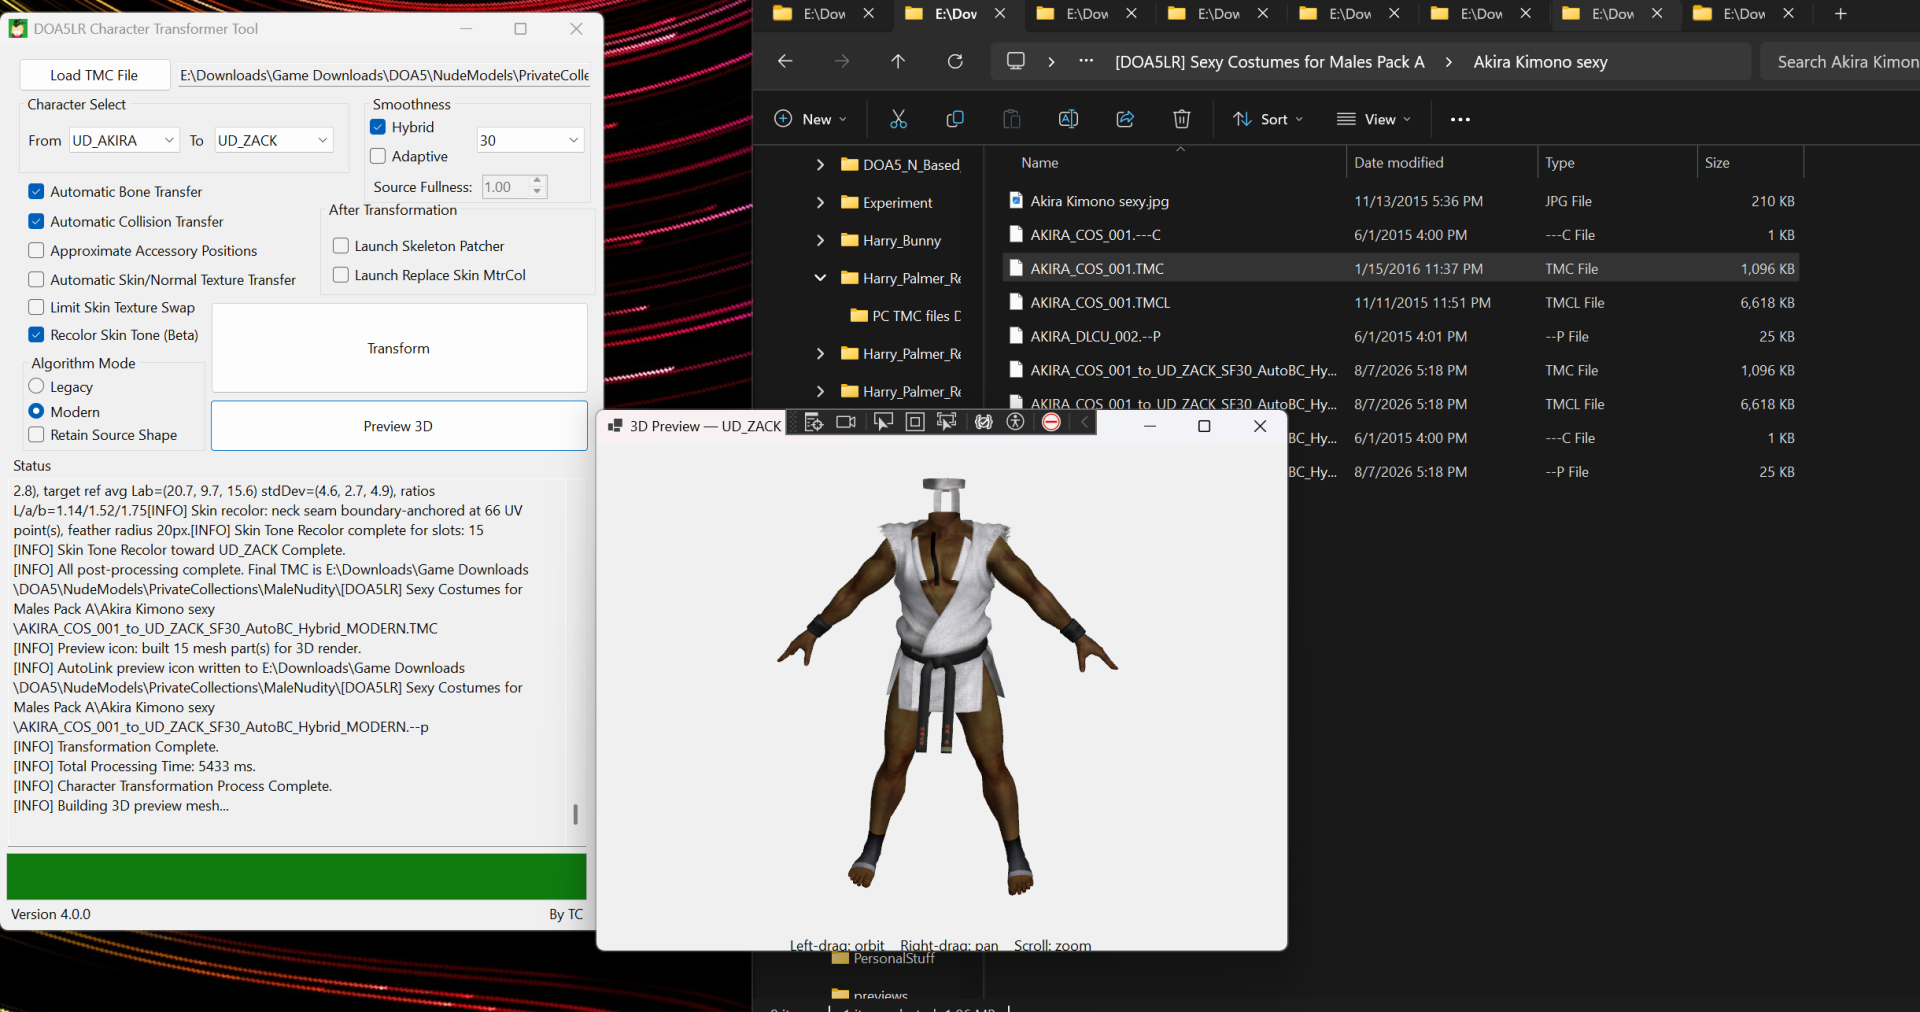Uncheck Automatic Collision Transfer
This screenshot has height=1012, width=1920.
[x=36, y=221]
